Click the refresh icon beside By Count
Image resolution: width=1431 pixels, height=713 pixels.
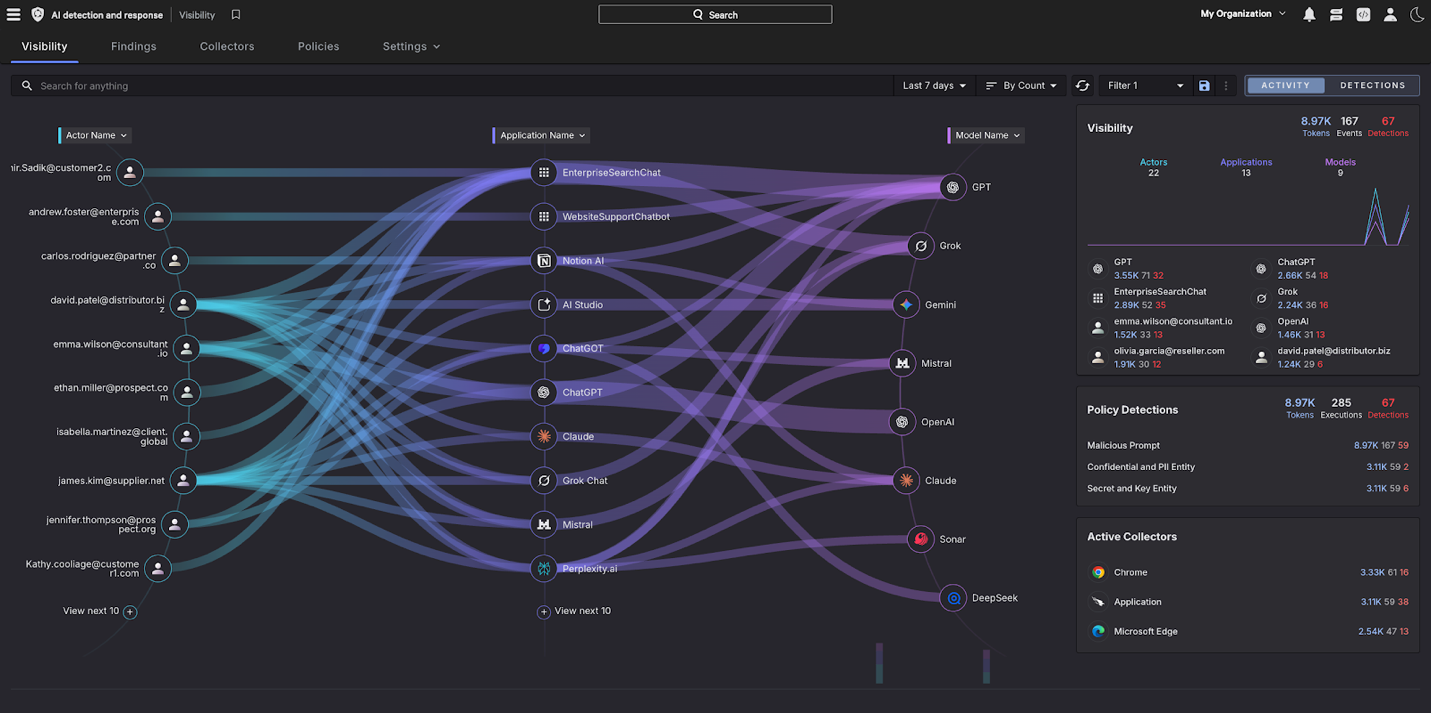1082,86
